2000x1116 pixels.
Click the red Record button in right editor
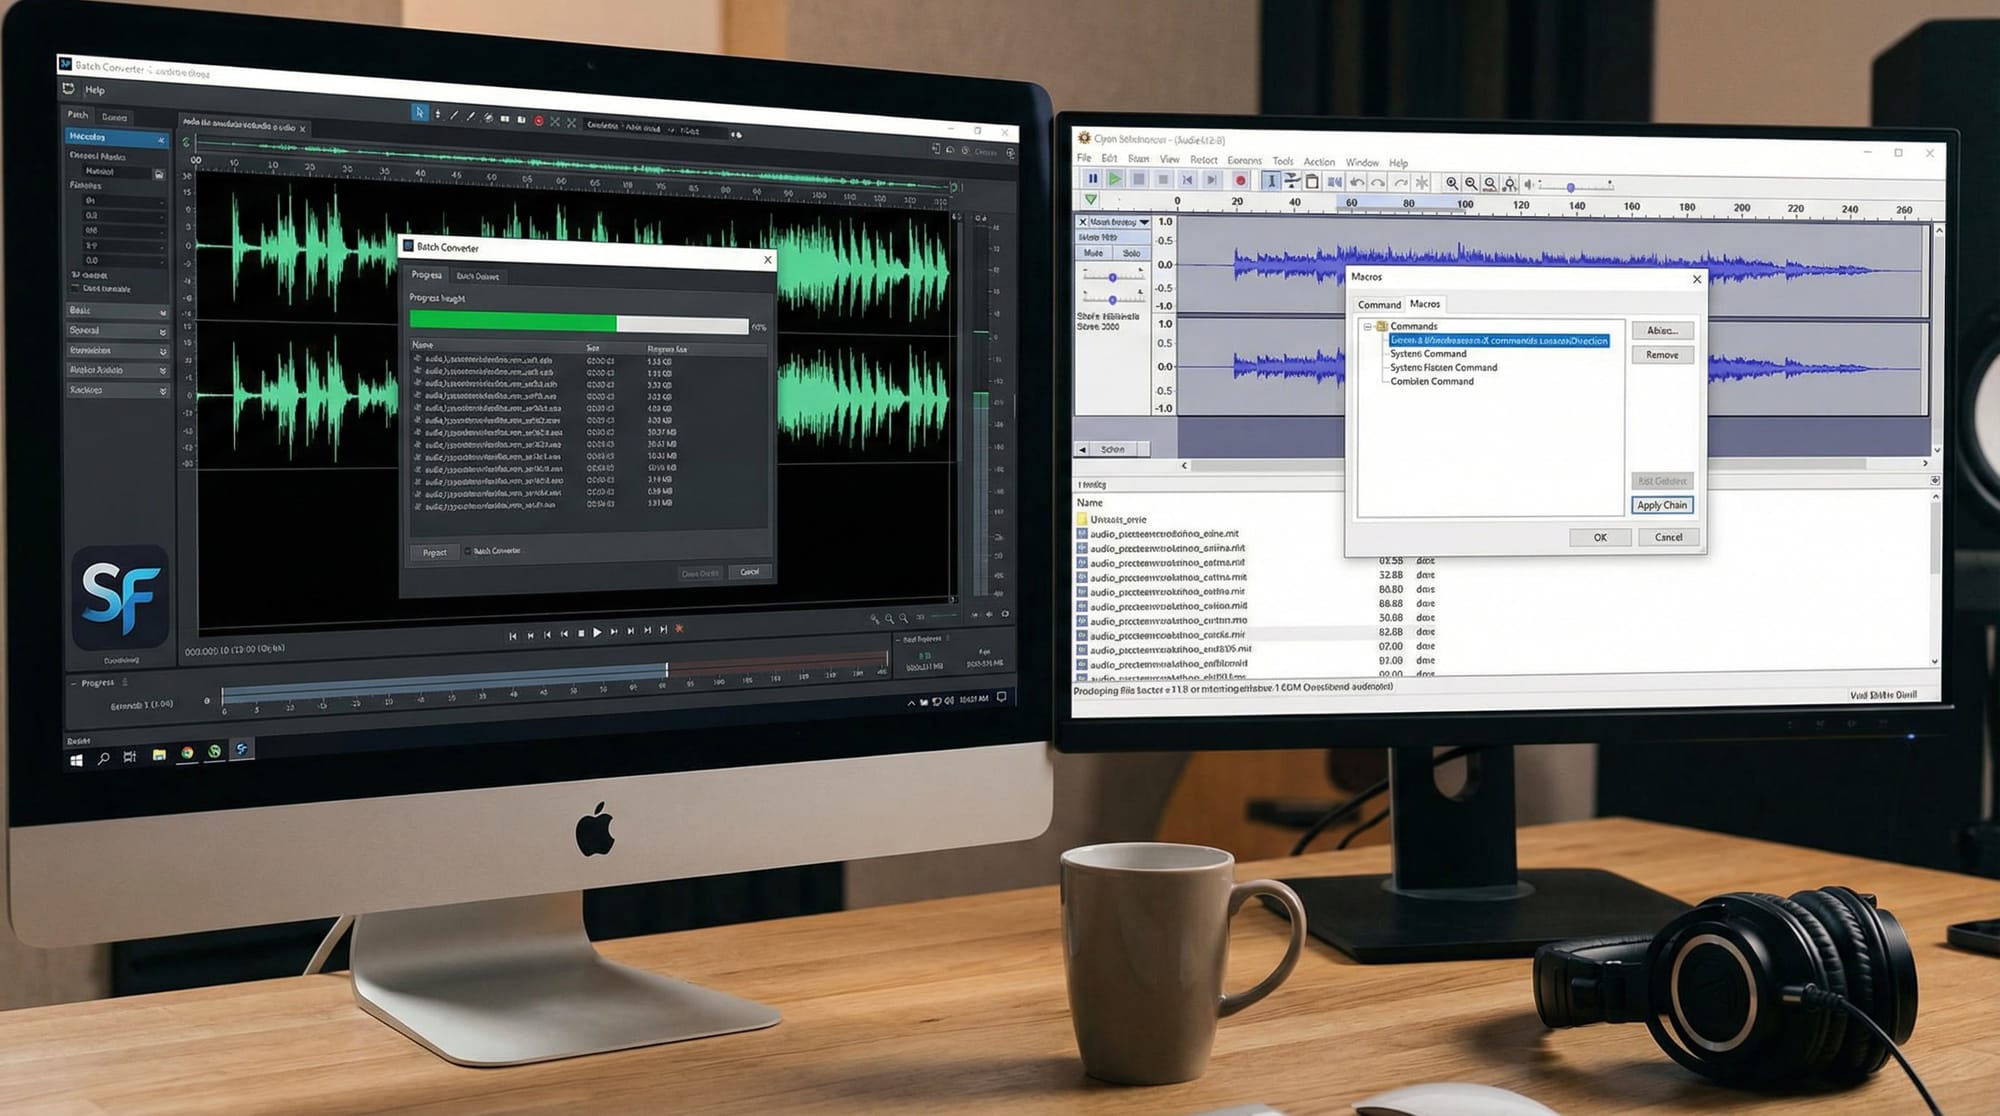pyautogui.click(x=1240, y=180)
